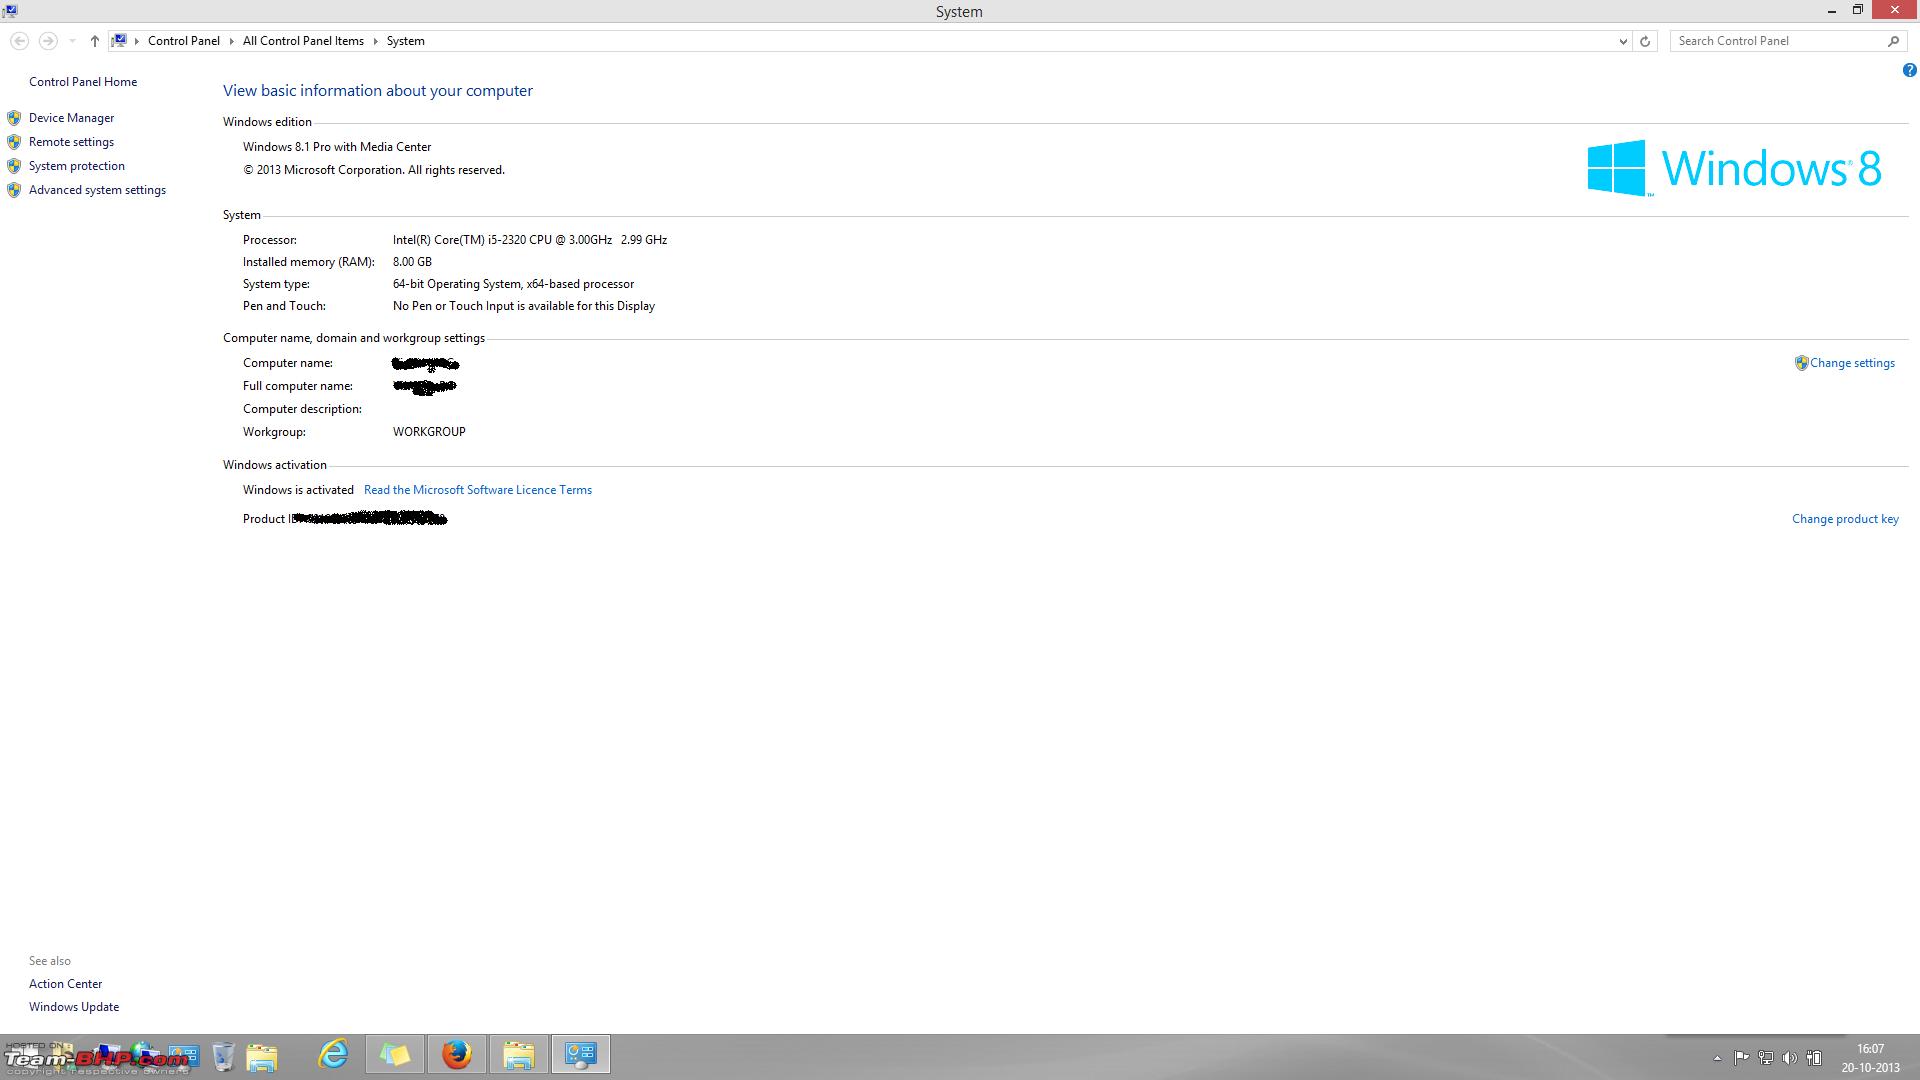1920x1080 pixels.
Task: Click the taskbar clock showing 16:07
Action: coord(1870,1049)
